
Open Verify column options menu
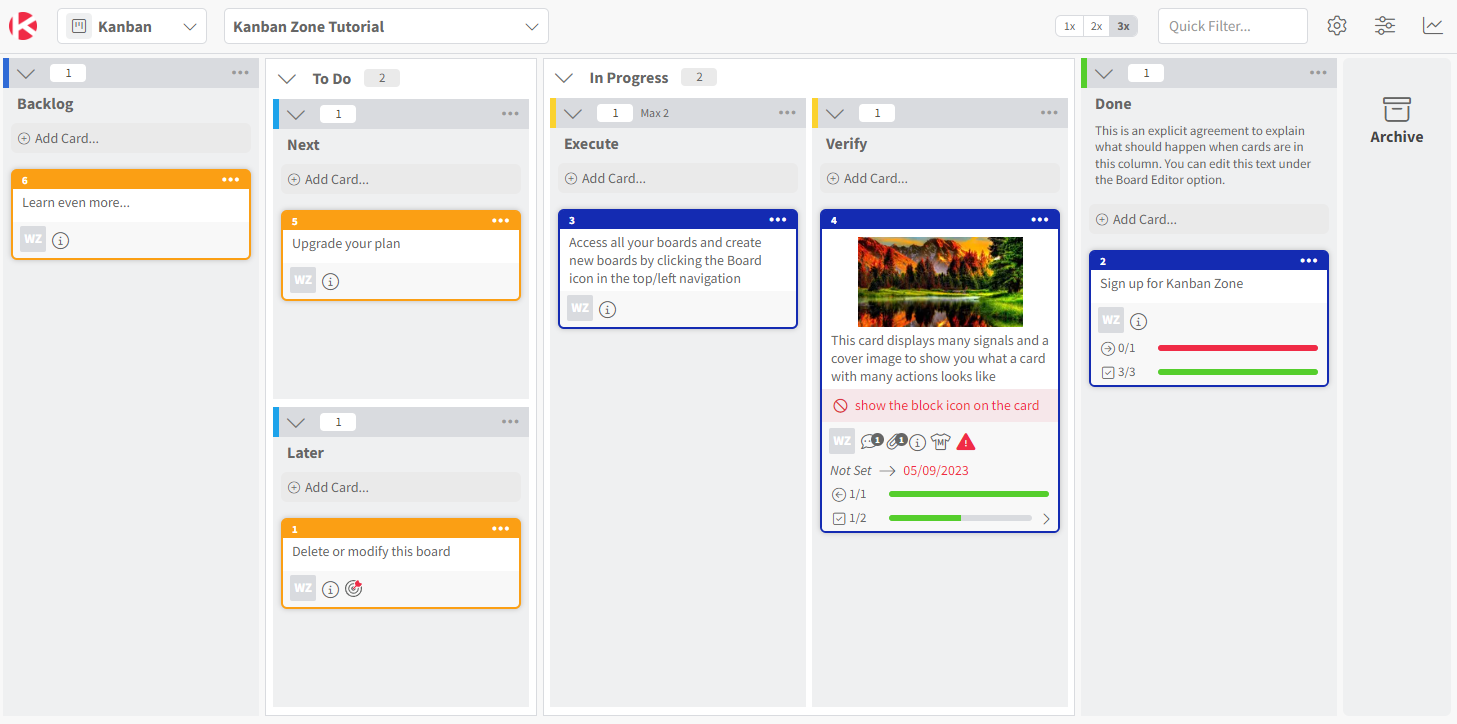(x=1049, y=113)
